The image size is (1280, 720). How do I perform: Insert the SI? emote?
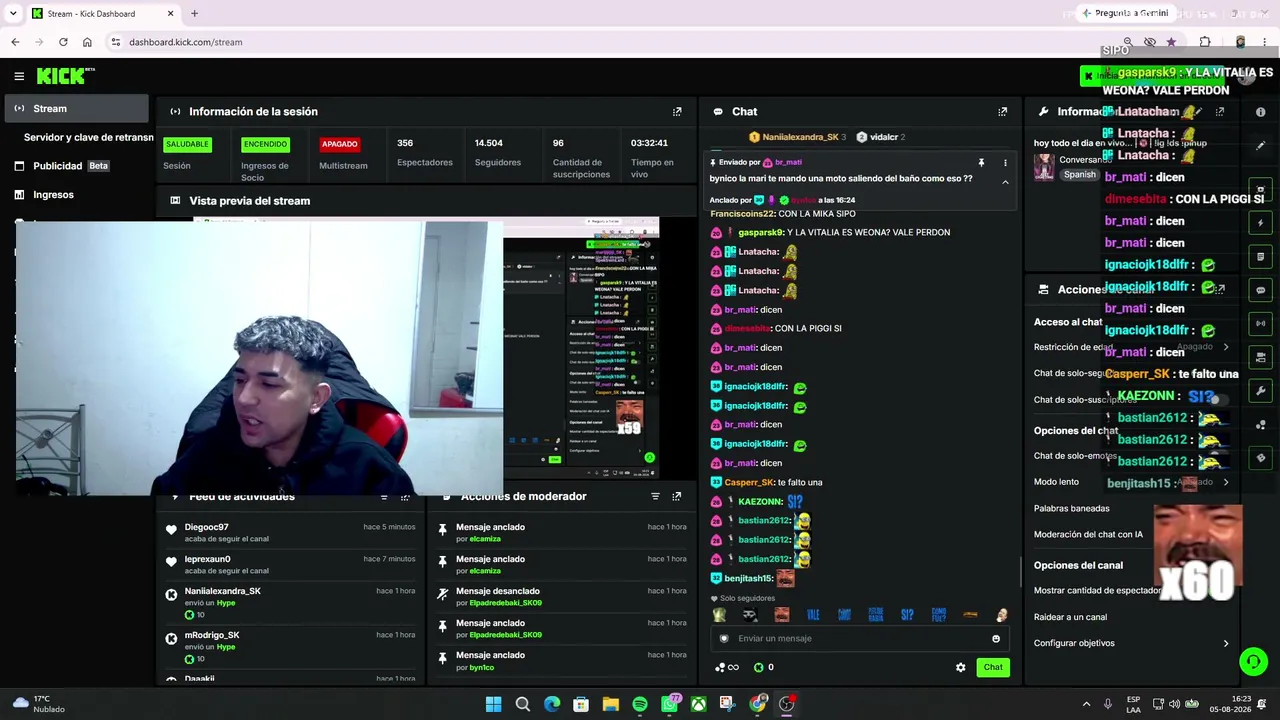[x=907, y=615]
